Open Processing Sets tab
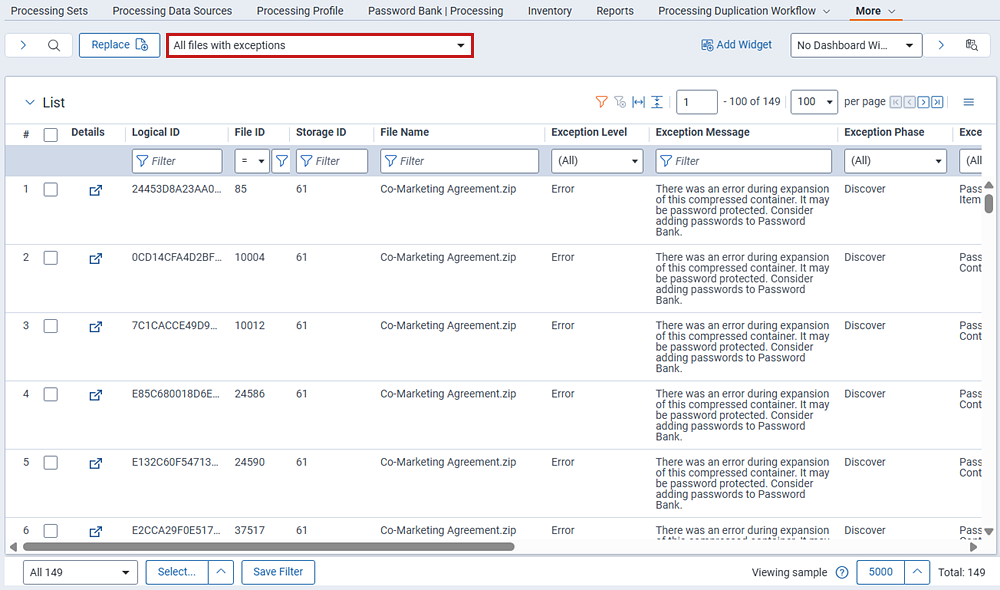This screenshot has width=1000, height=590. (49, 11)
